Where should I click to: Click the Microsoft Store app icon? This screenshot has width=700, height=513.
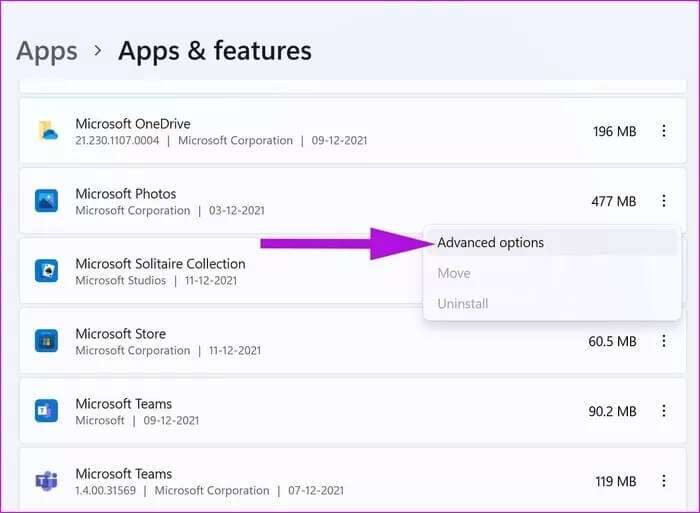[x=46, y=341]
